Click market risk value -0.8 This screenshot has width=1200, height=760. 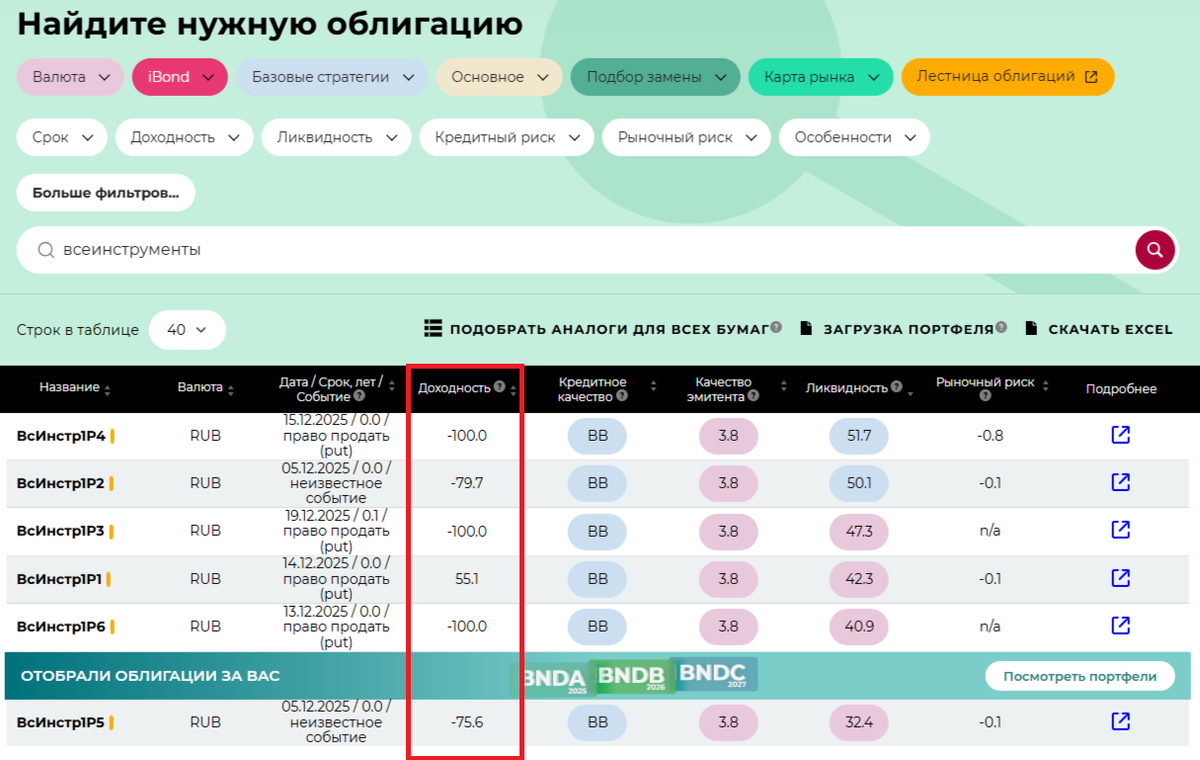coord(990,436)
